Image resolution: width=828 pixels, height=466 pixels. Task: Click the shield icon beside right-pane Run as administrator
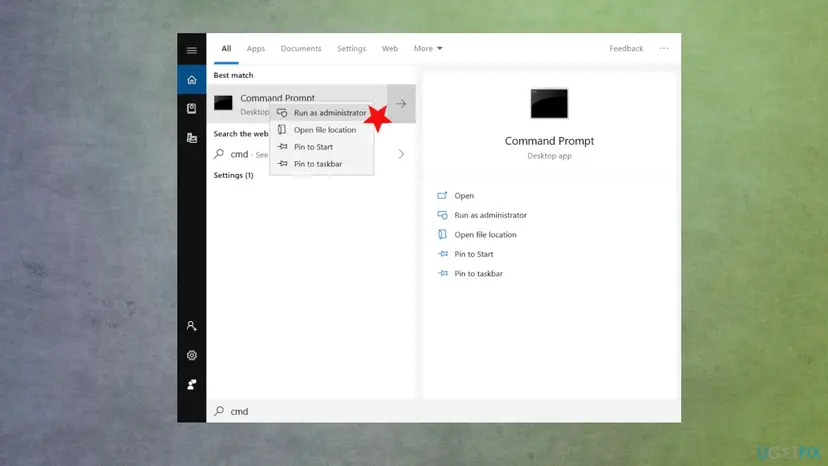pos(442,215)
